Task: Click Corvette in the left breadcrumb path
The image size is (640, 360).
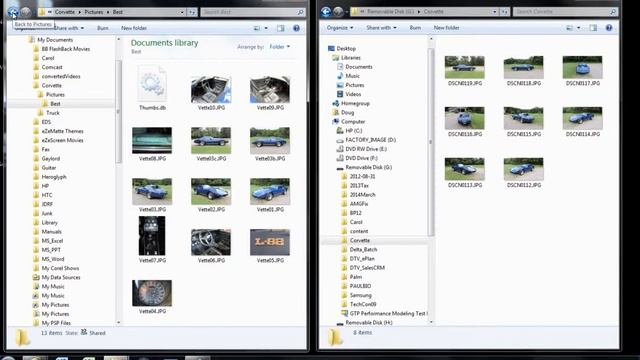Action: point(65,12)
